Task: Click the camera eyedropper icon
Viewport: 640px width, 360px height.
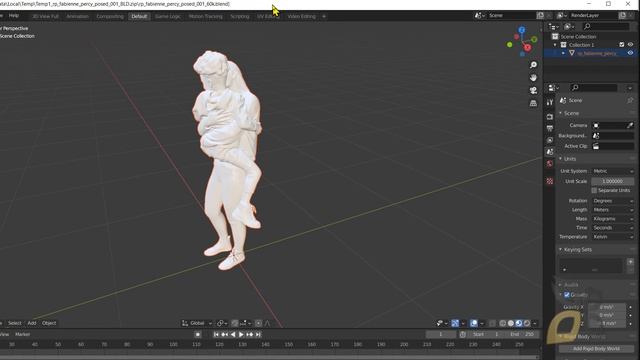Action: (630, 125)
